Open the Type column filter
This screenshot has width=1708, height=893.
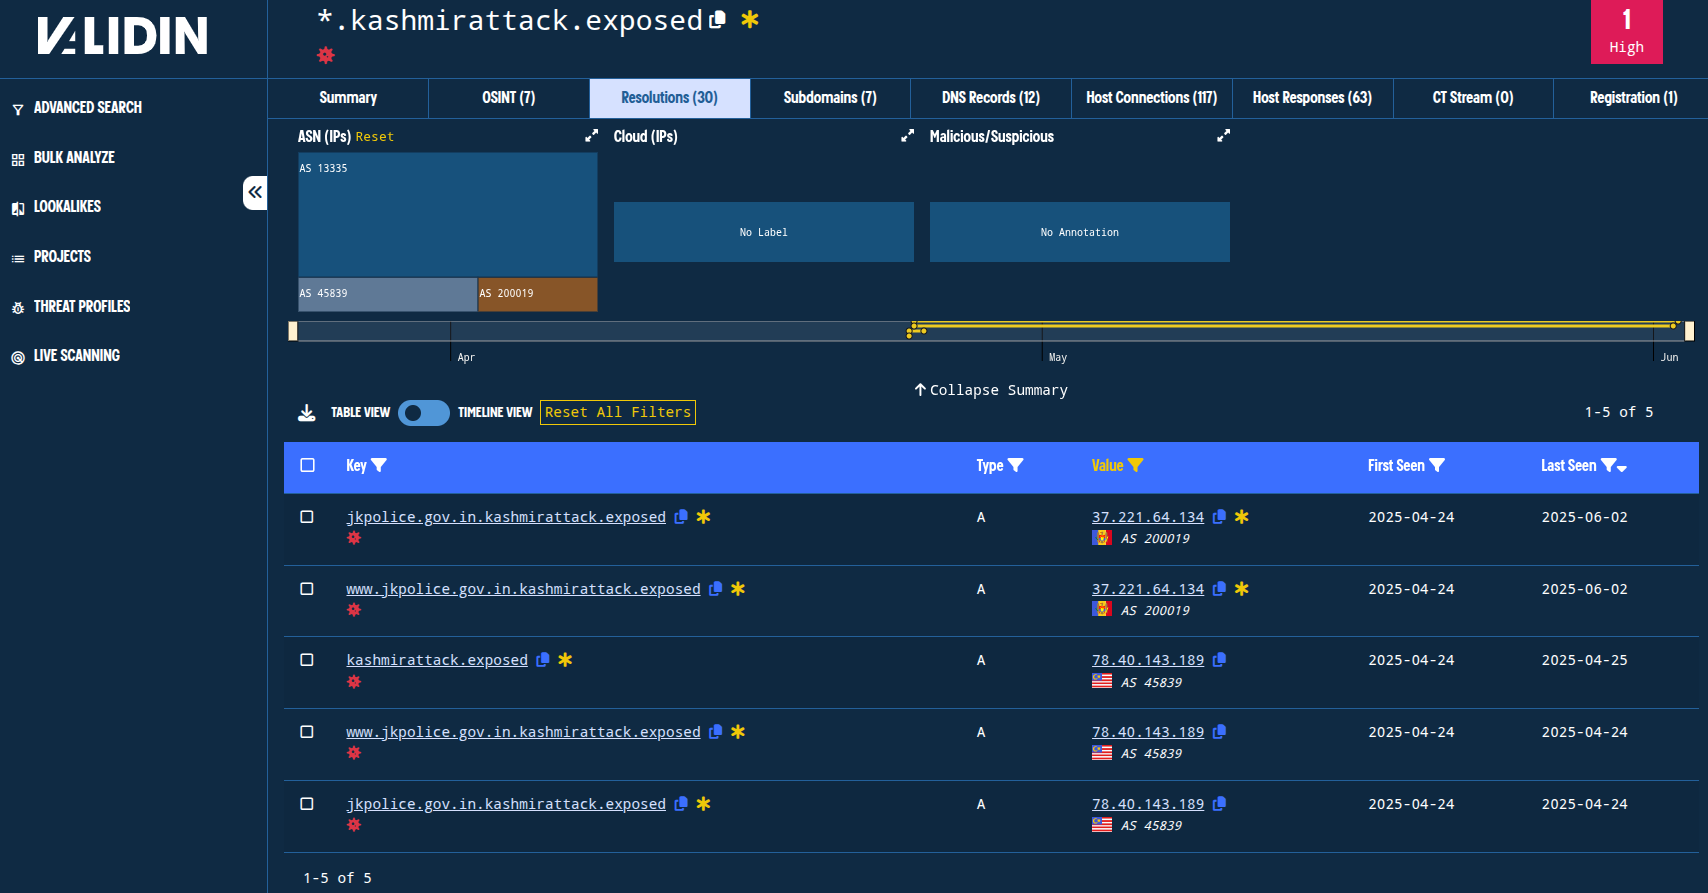coord(1016,465)
